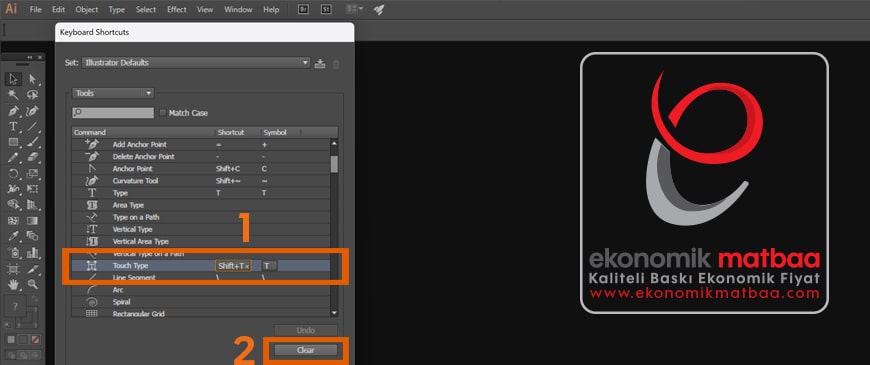Select the Direct Selection tool (white arrow)

(x=32, y=79)
